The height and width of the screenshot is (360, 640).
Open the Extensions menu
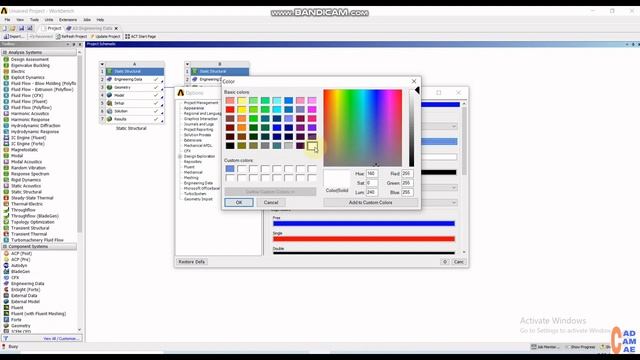68,20
